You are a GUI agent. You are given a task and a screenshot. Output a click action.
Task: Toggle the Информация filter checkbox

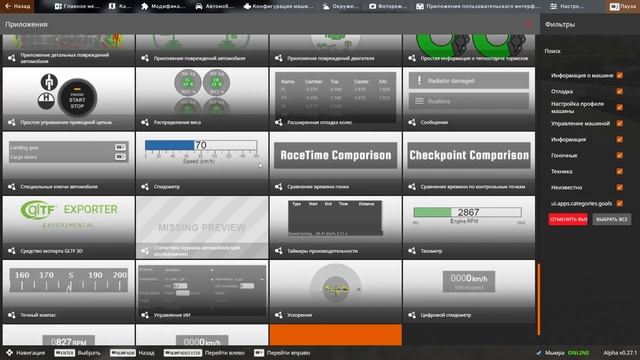point(619,139)
